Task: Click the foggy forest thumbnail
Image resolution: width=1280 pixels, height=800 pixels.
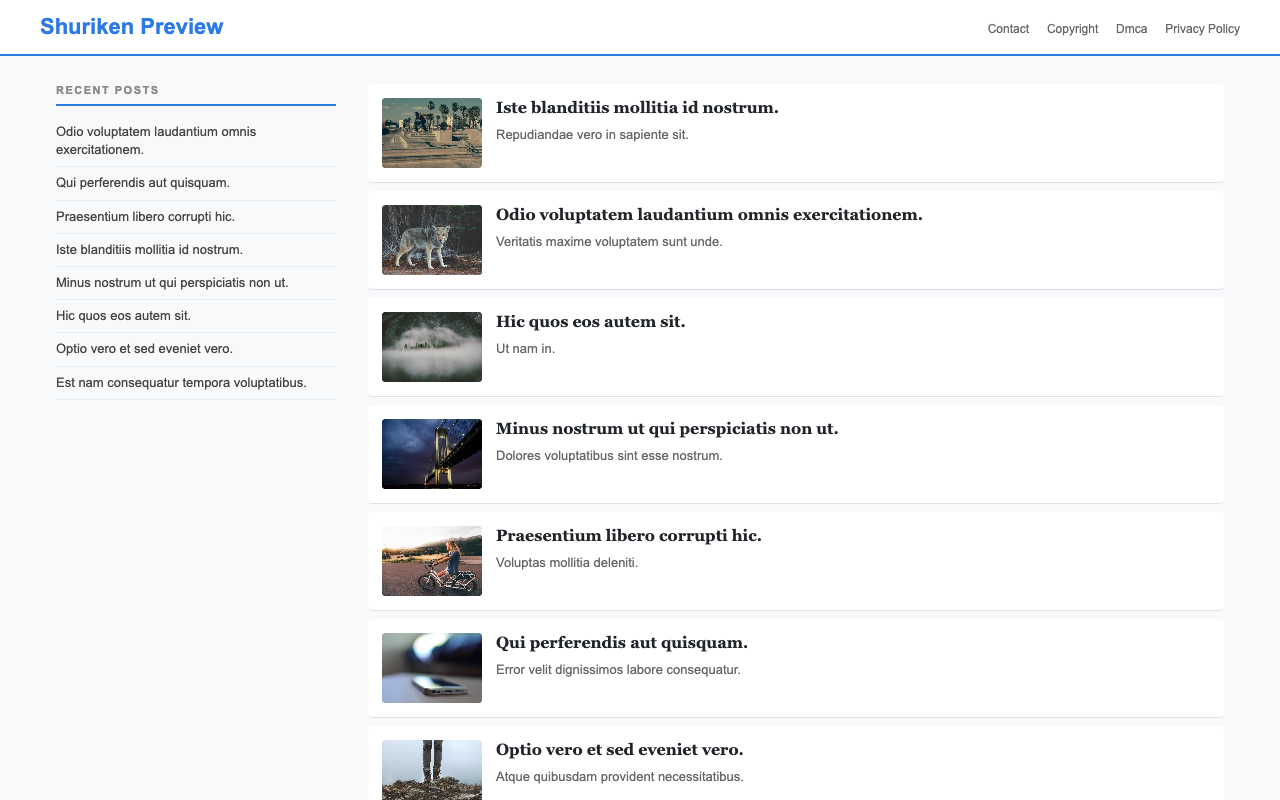Action: pos(432,347)
